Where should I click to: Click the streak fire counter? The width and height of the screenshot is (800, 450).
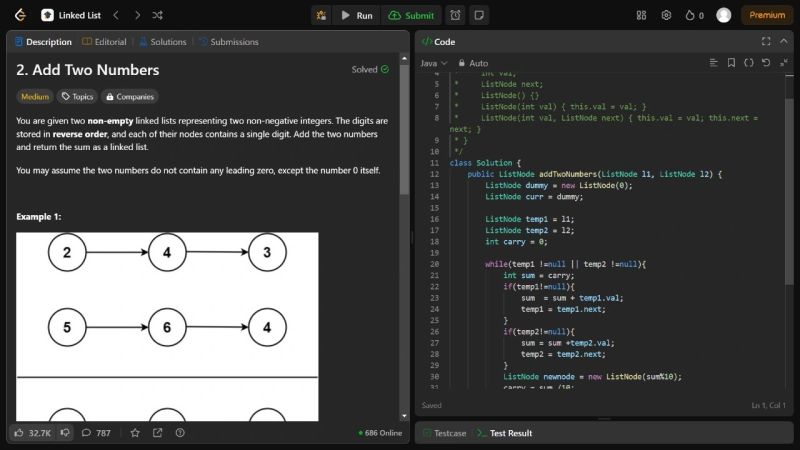point(694,15)
